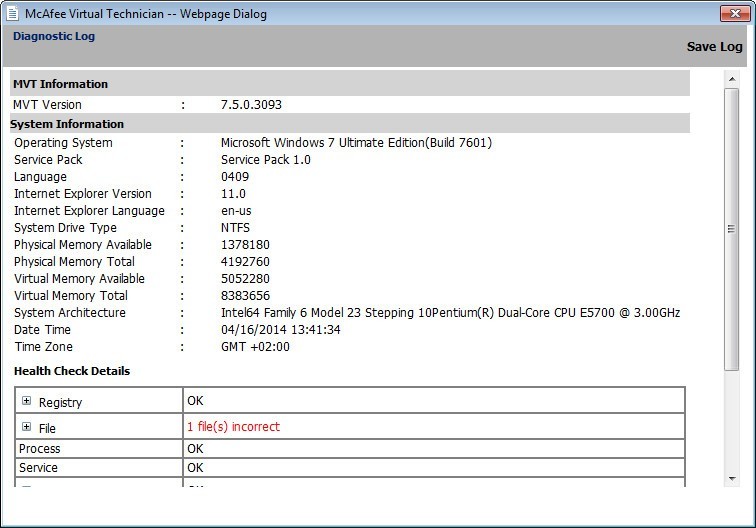Click the File row label
This screenshot has height=528, width=756.
pos(47,428)
